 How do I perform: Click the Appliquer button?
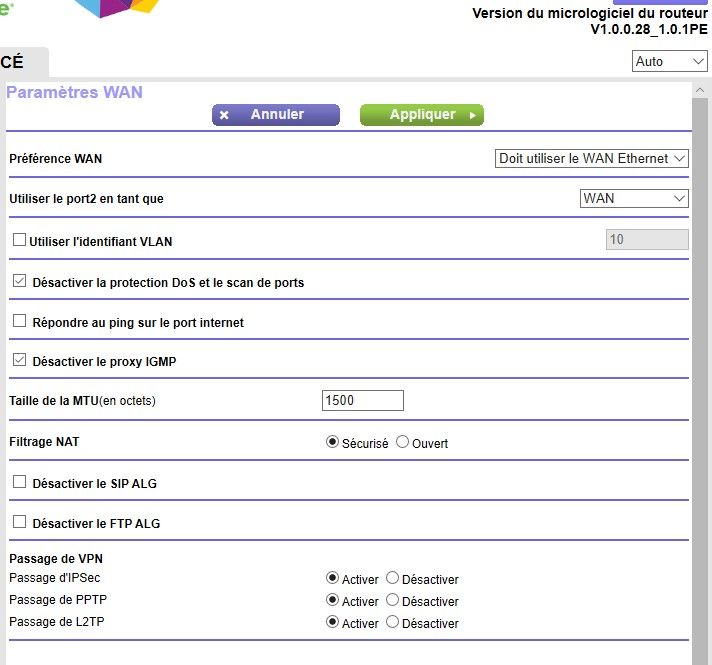click(x=421, y=115)
